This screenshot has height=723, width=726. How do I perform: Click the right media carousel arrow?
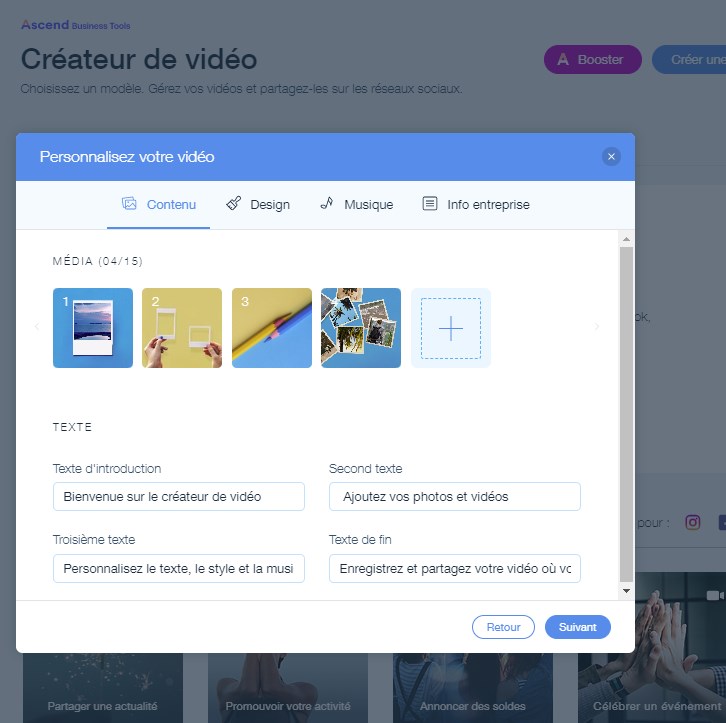pyautogui.click(x=597, y=326)
